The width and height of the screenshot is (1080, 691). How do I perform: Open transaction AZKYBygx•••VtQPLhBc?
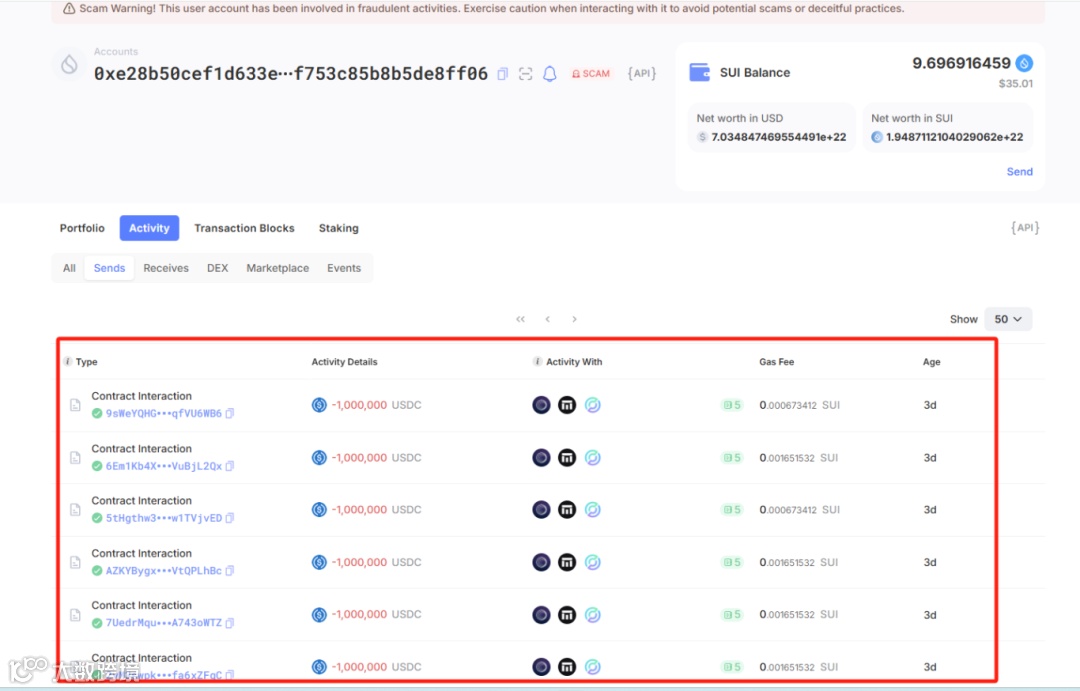164,570
